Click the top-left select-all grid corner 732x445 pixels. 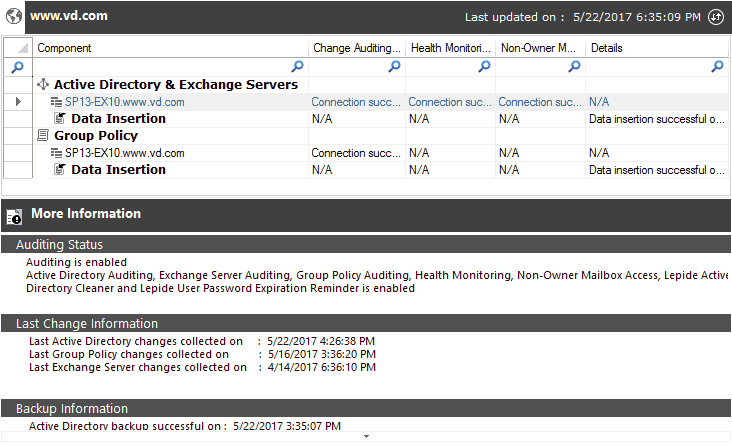tap(18, 48)
